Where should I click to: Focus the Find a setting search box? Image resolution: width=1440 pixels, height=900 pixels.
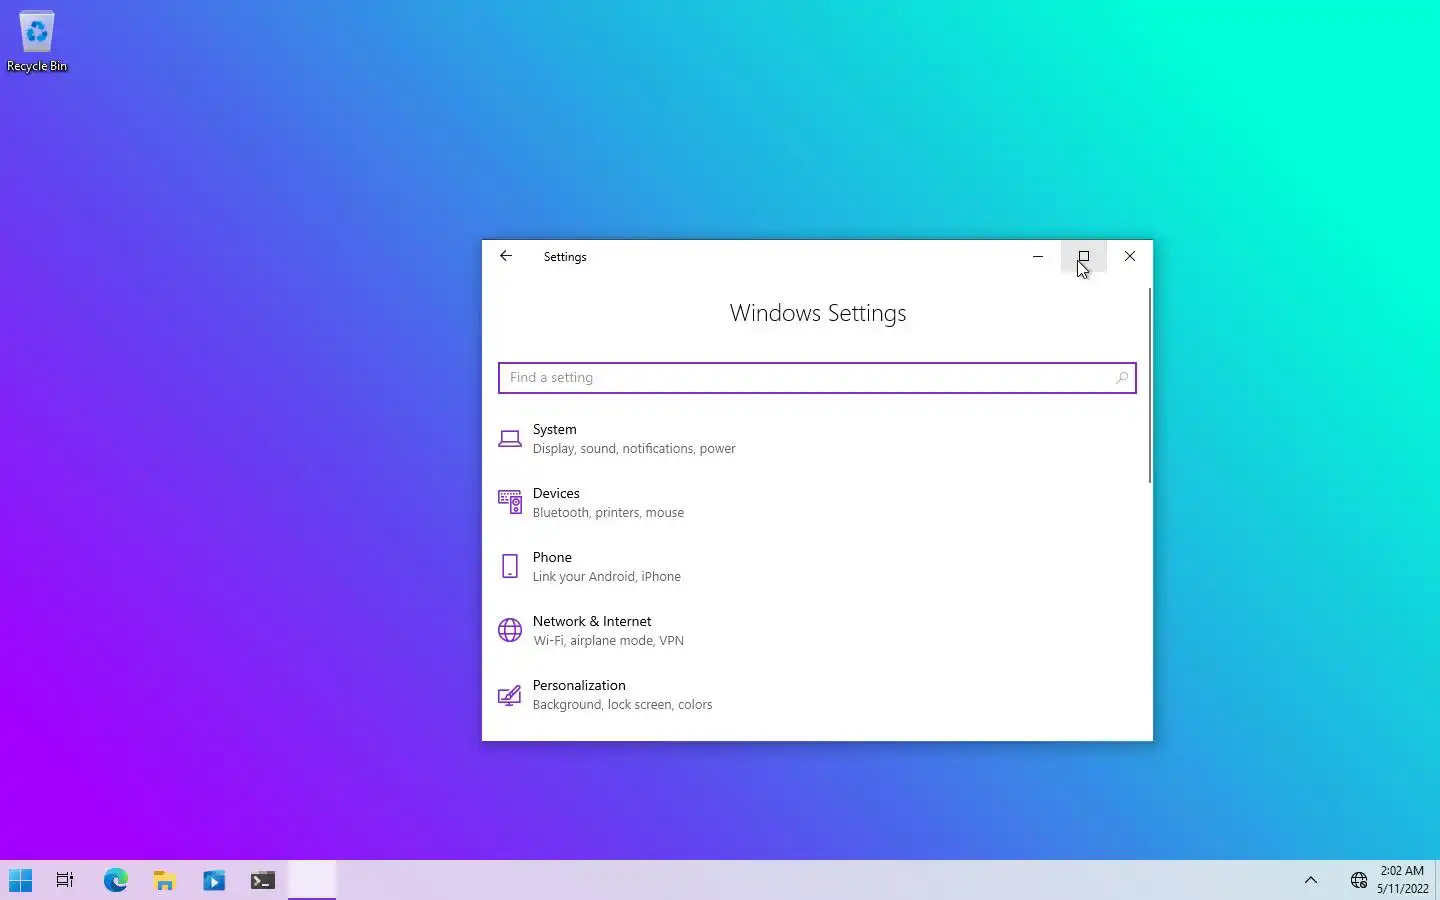pos(817,378)
